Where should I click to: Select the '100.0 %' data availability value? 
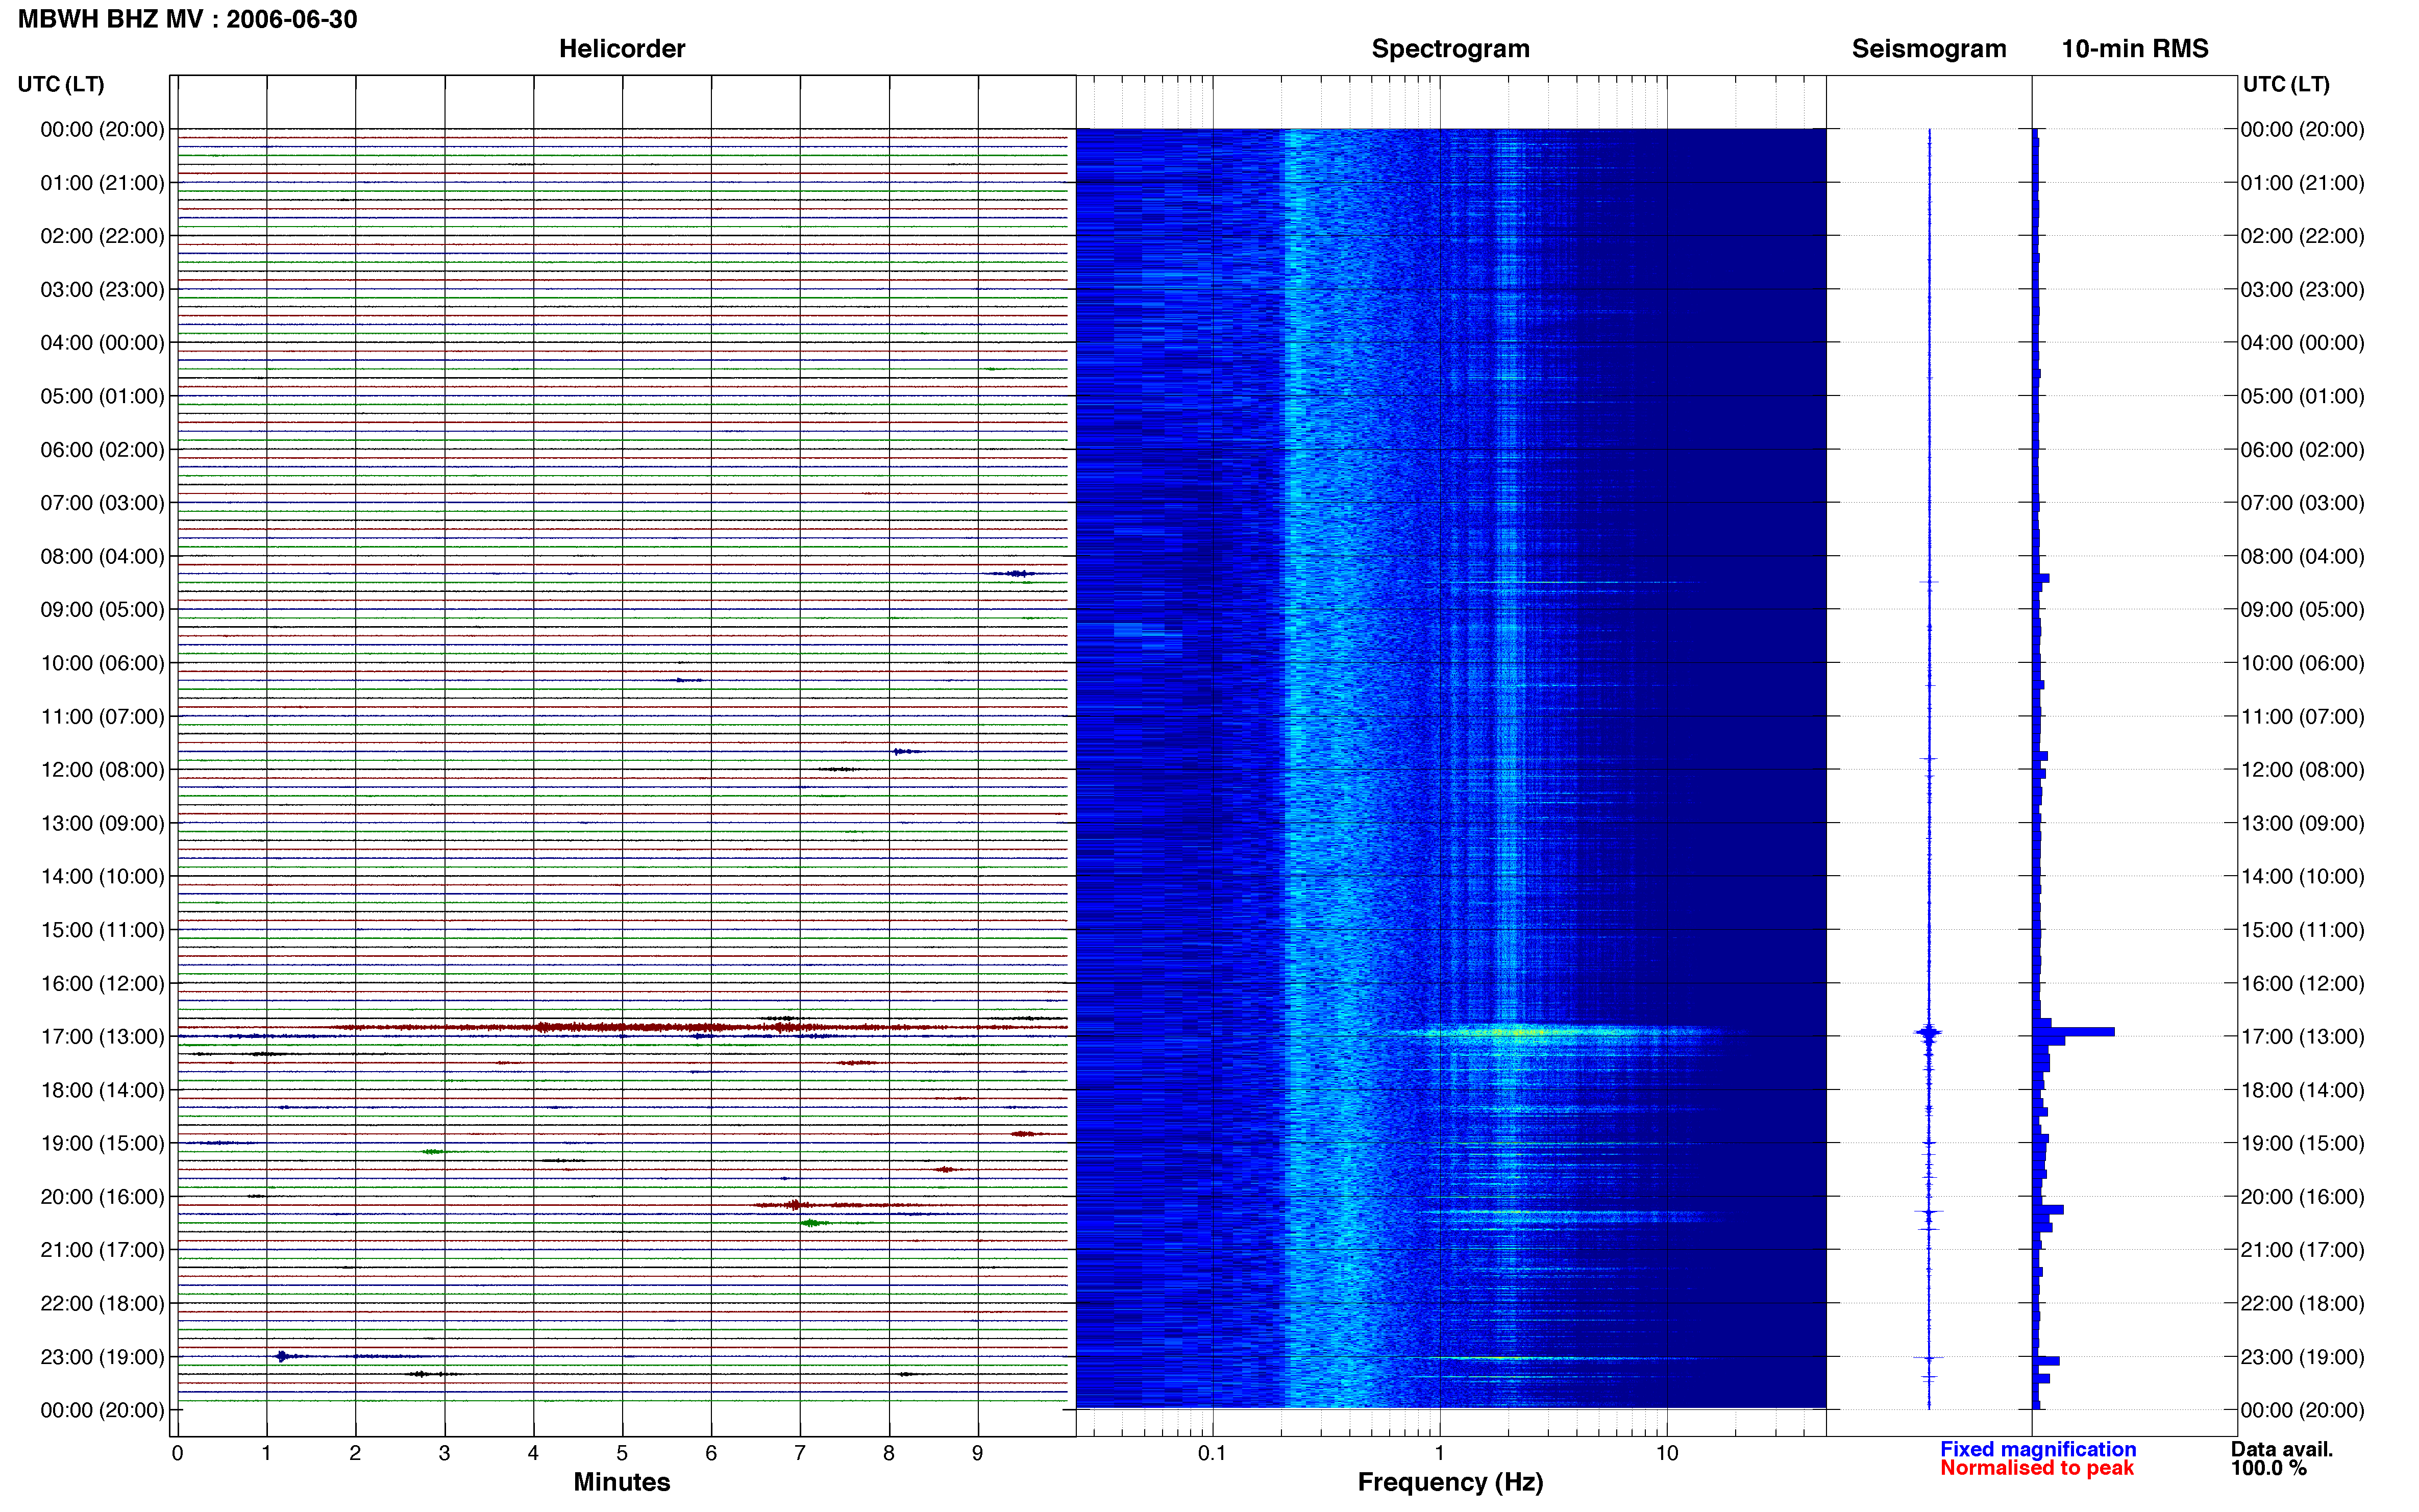click(2268, 1468)
